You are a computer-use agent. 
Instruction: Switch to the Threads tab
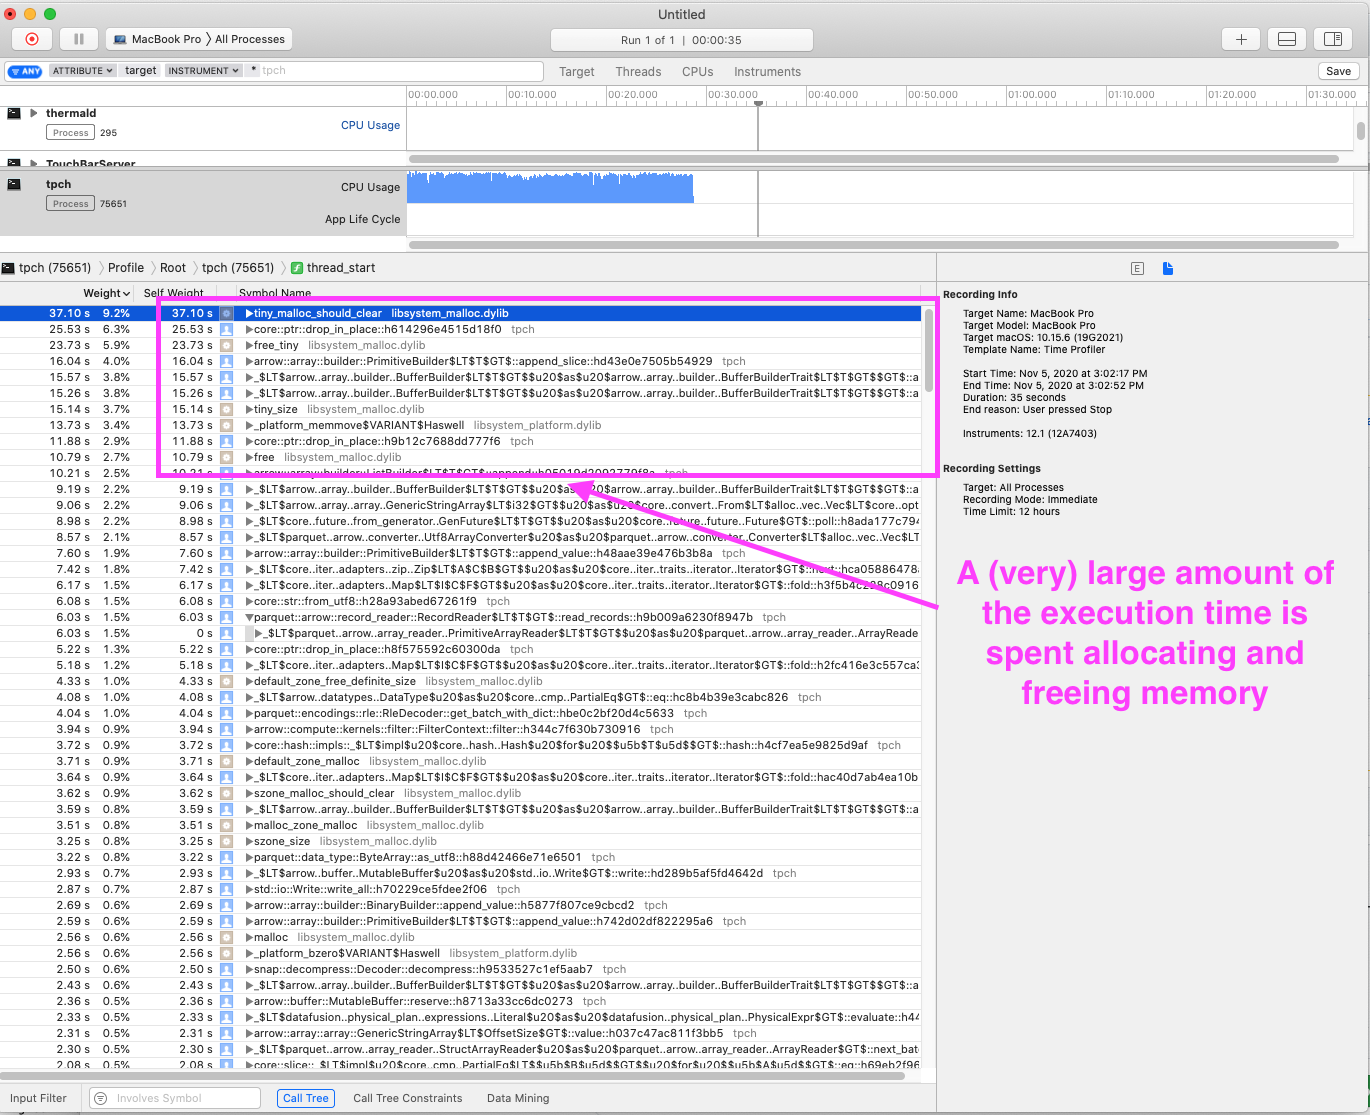click(x=638, y=72)
